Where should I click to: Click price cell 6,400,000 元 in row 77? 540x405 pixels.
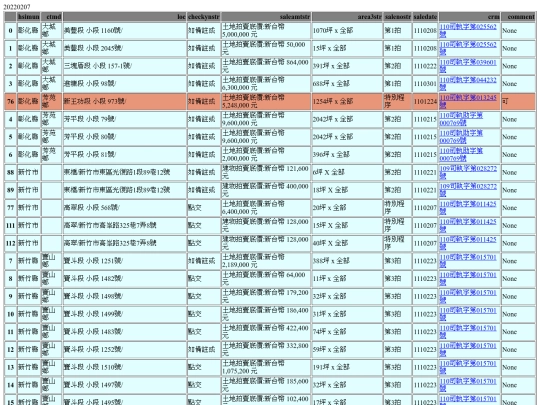[266, 208]
